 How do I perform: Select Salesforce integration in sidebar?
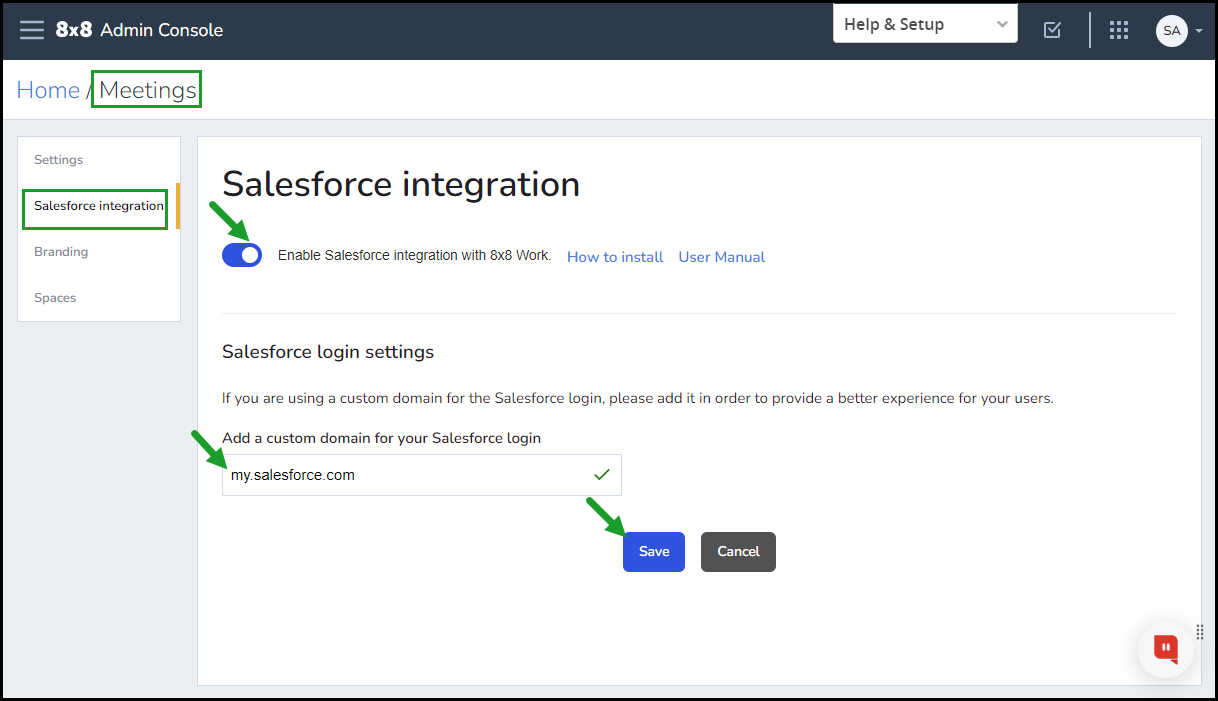[x=98, y=206]
